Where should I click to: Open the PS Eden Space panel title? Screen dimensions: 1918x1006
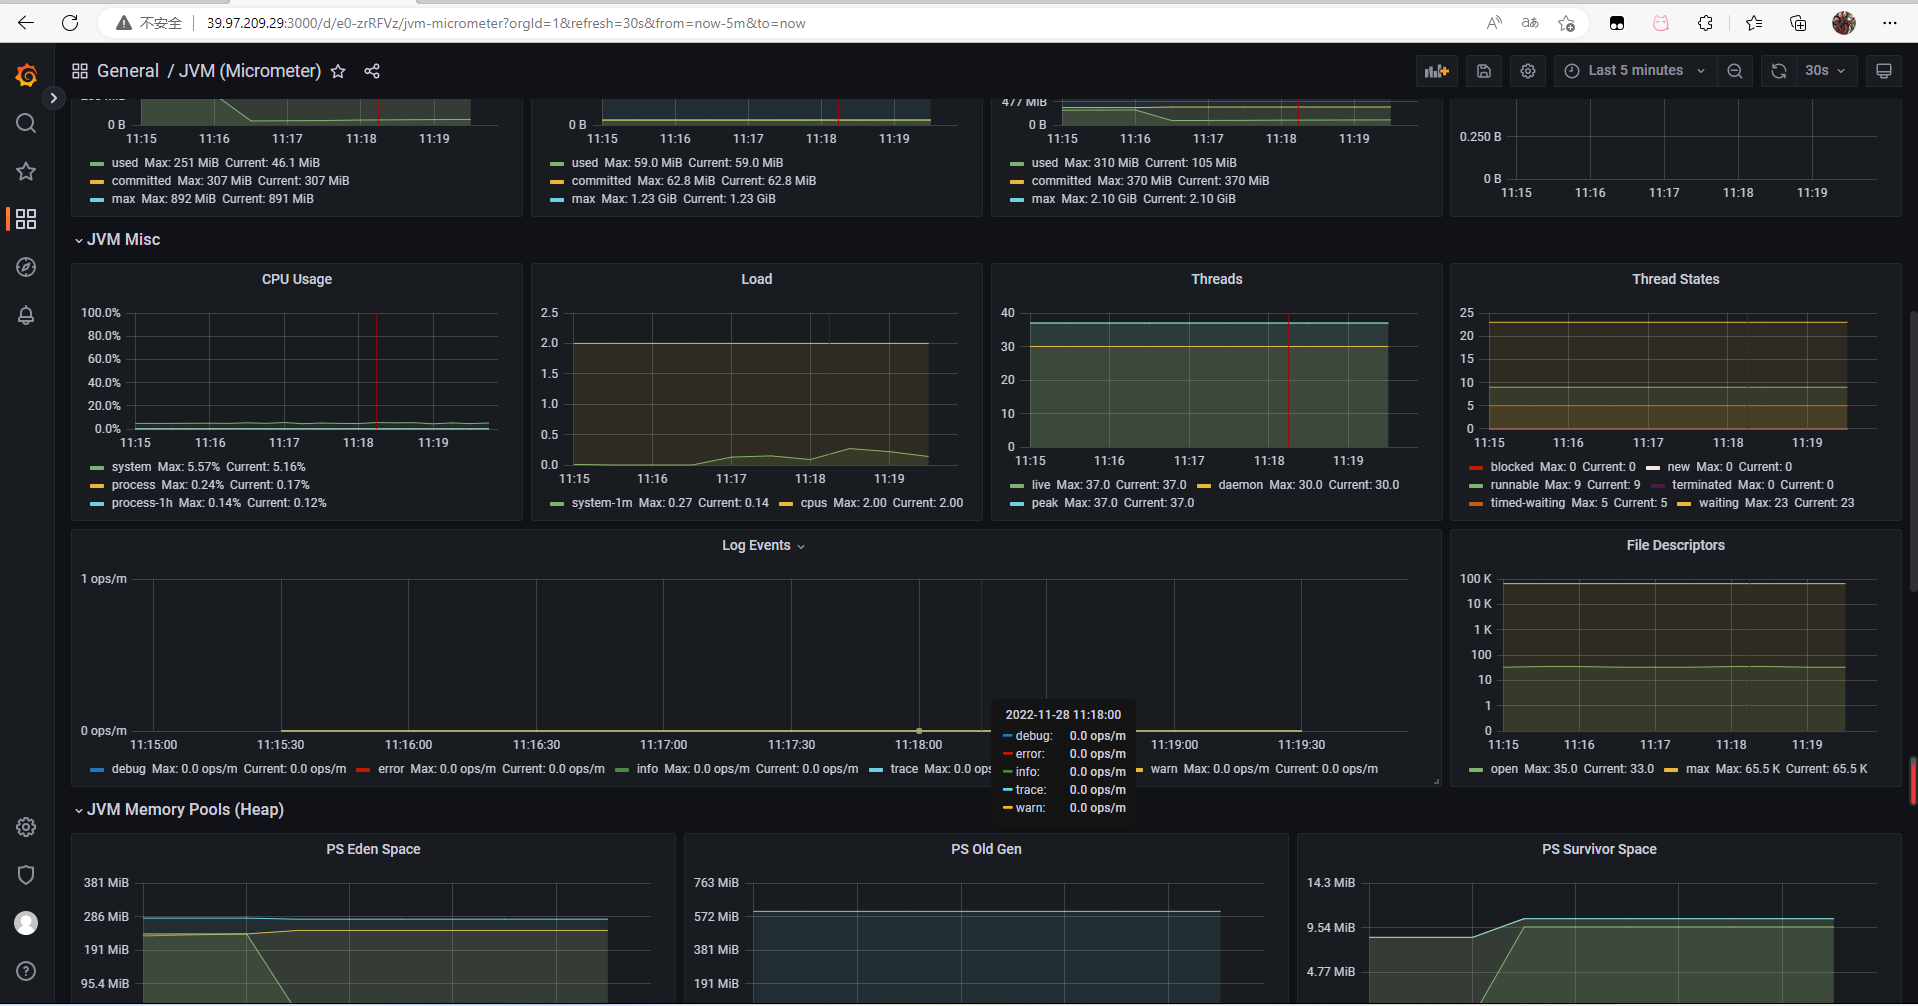coord(373,849)
